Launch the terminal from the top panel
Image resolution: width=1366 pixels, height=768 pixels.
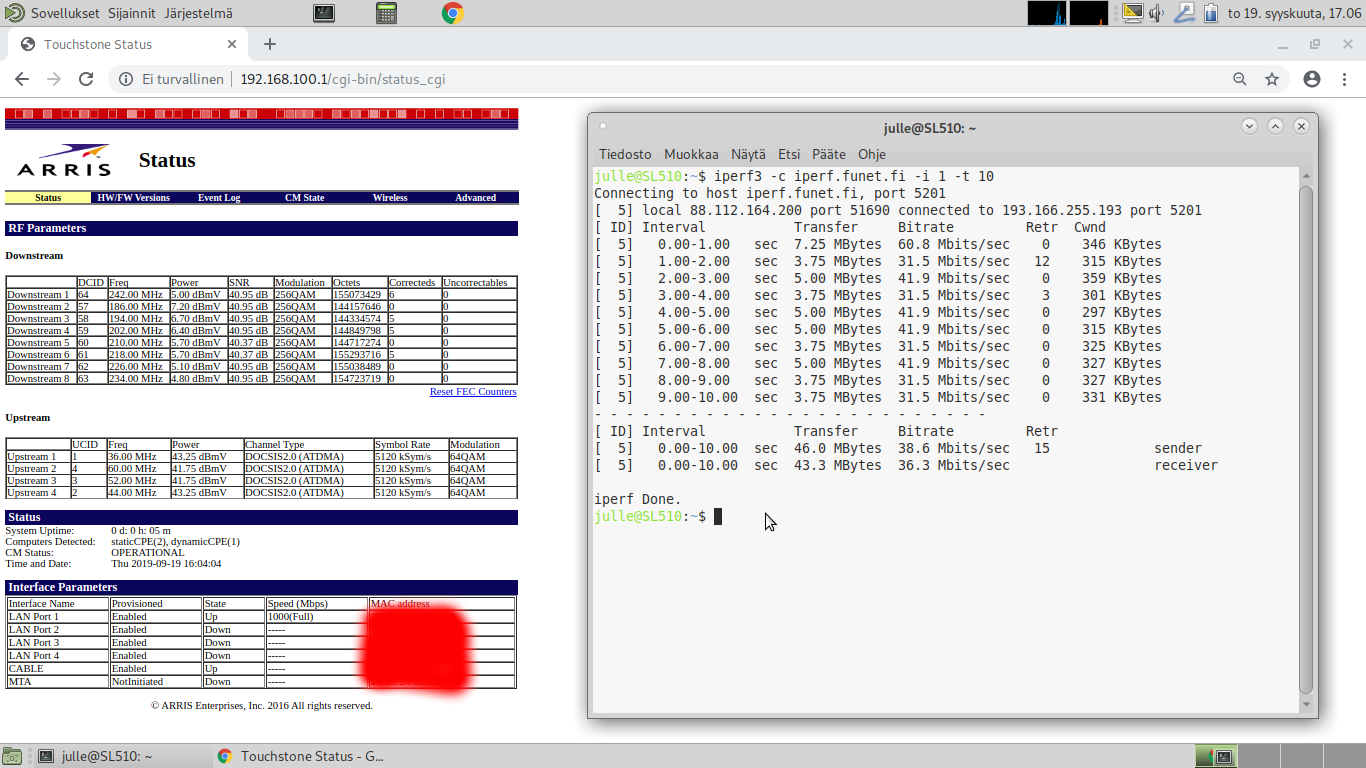[x=324, y=13]
